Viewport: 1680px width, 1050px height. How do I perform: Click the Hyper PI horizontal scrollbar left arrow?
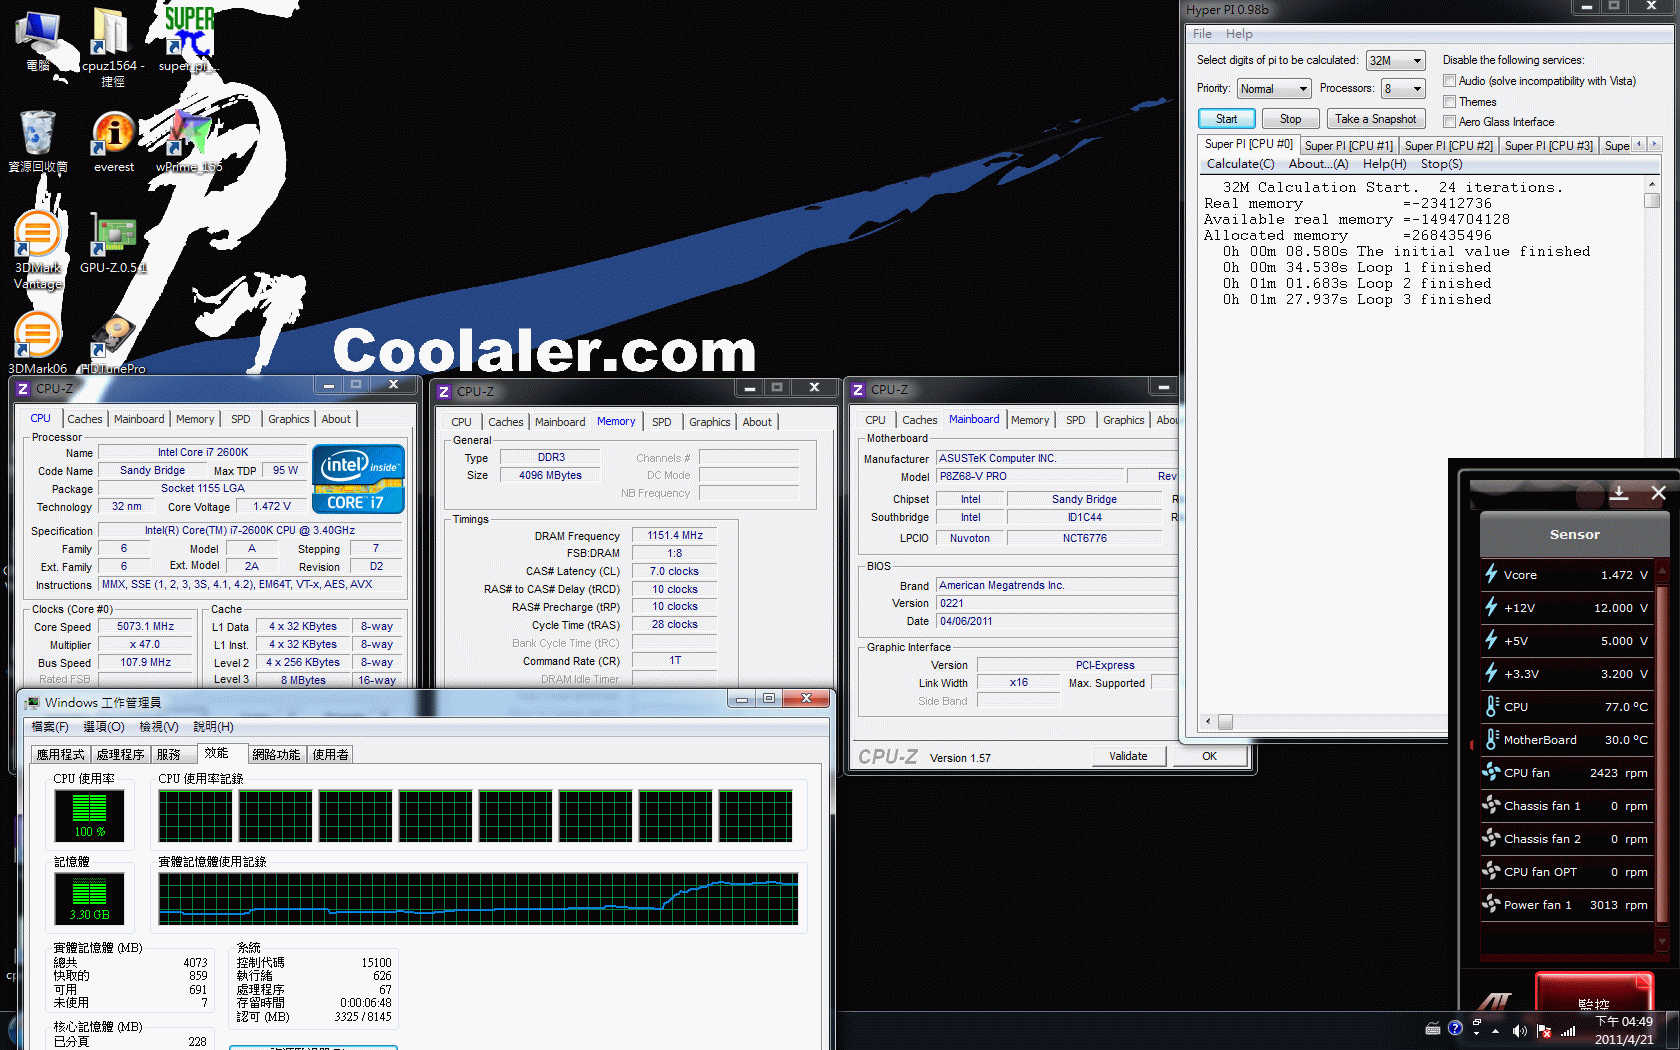[x=1208, y=721]
